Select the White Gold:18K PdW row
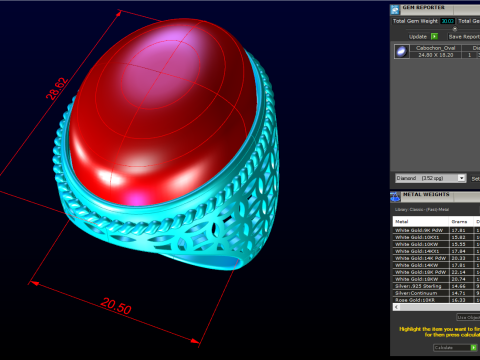480x360 pixels. (x=436, y=272)
